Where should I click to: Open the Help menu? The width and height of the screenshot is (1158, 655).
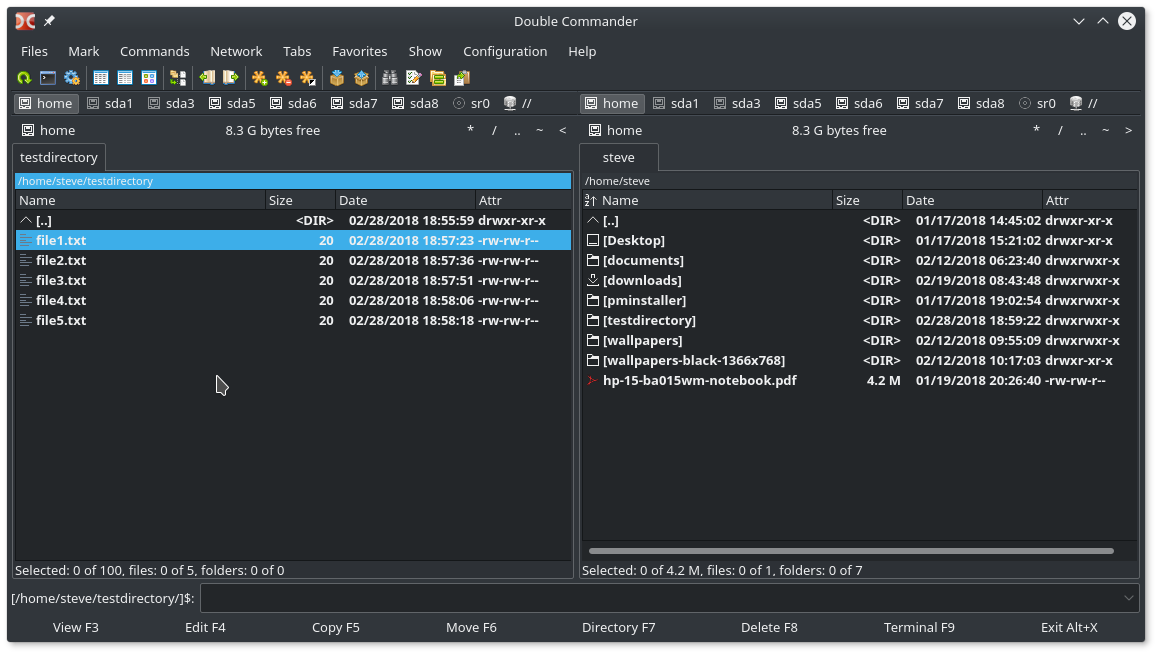pos(582,51)
